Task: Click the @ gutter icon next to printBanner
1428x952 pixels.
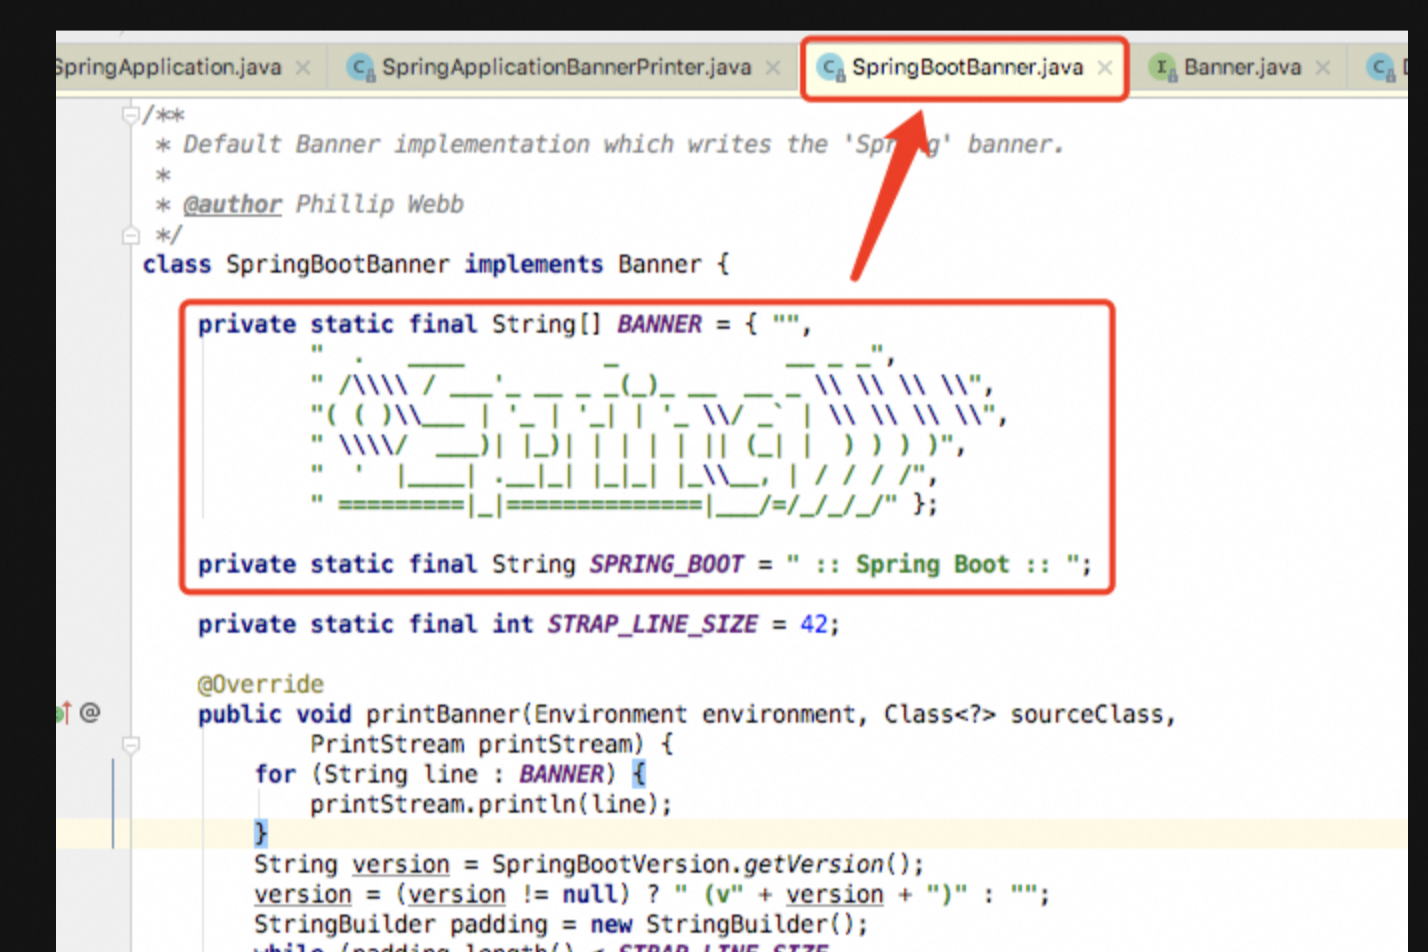Action: 90,712
